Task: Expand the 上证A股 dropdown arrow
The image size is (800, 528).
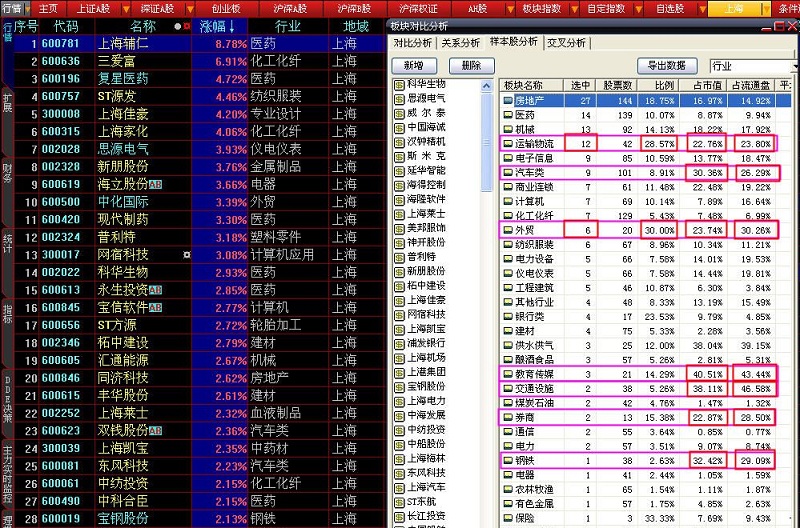Action: tap(126, 9)
